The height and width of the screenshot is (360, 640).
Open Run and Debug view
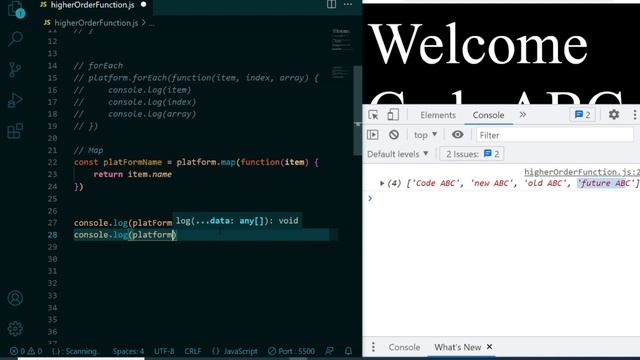pyautogui.click(x=15, y=100)
